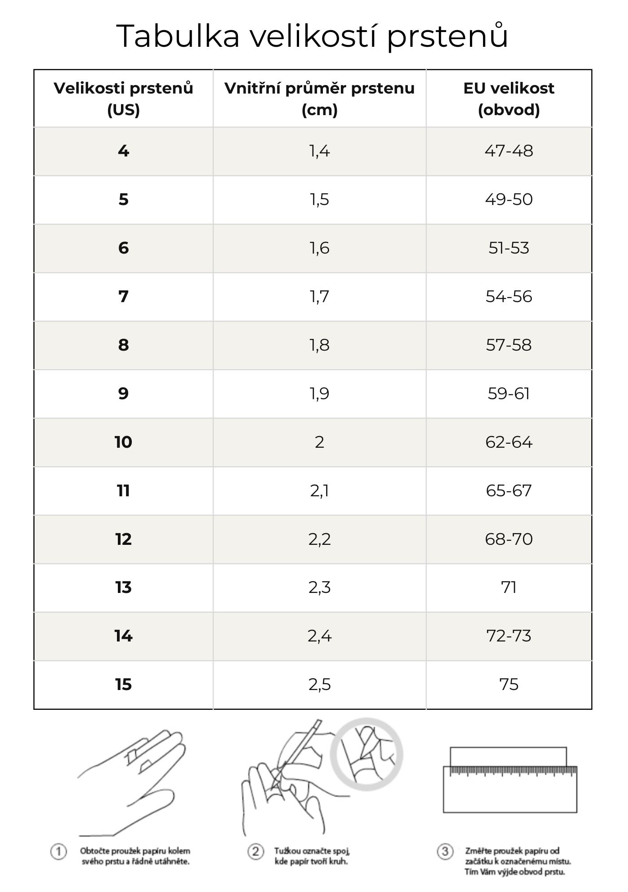
Task: Click the "EU velikost (obvod)" column header
Action: pos(509,98)
